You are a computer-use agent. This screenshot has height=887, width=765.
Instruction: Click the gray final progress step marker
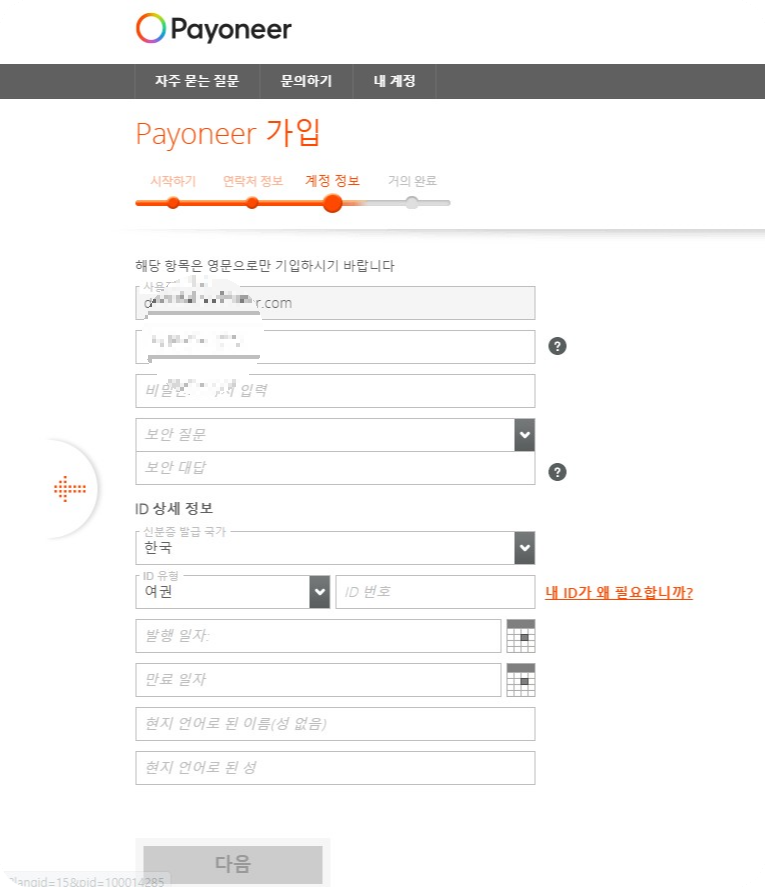412,203
